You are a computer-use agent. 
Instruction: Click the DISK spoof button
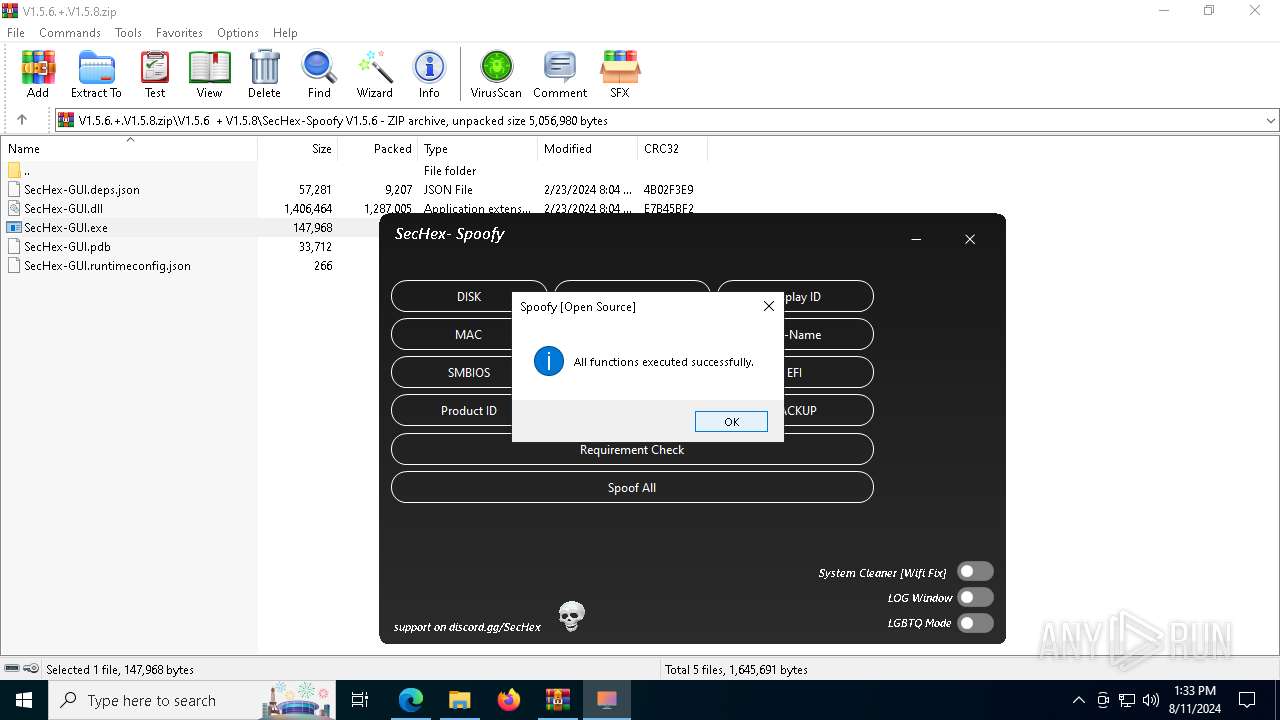pyautogui.click(x=469, y=296)
